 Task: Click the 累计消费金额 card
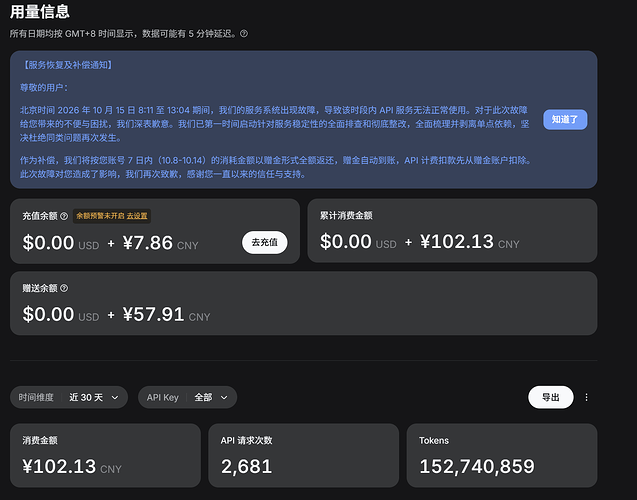(452, 230)
